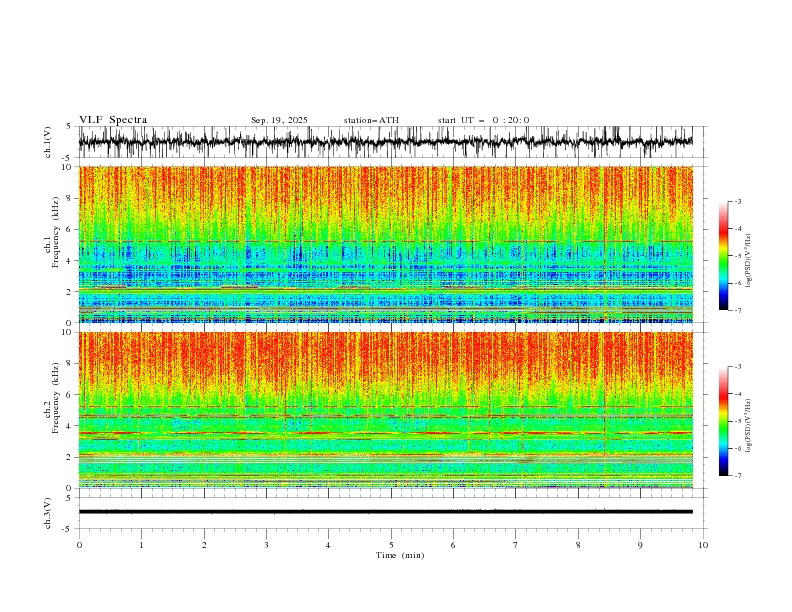Click the date label "Sep. 19, 2025"
This screenshot has width=792, height=612.
tap(279, 120)
